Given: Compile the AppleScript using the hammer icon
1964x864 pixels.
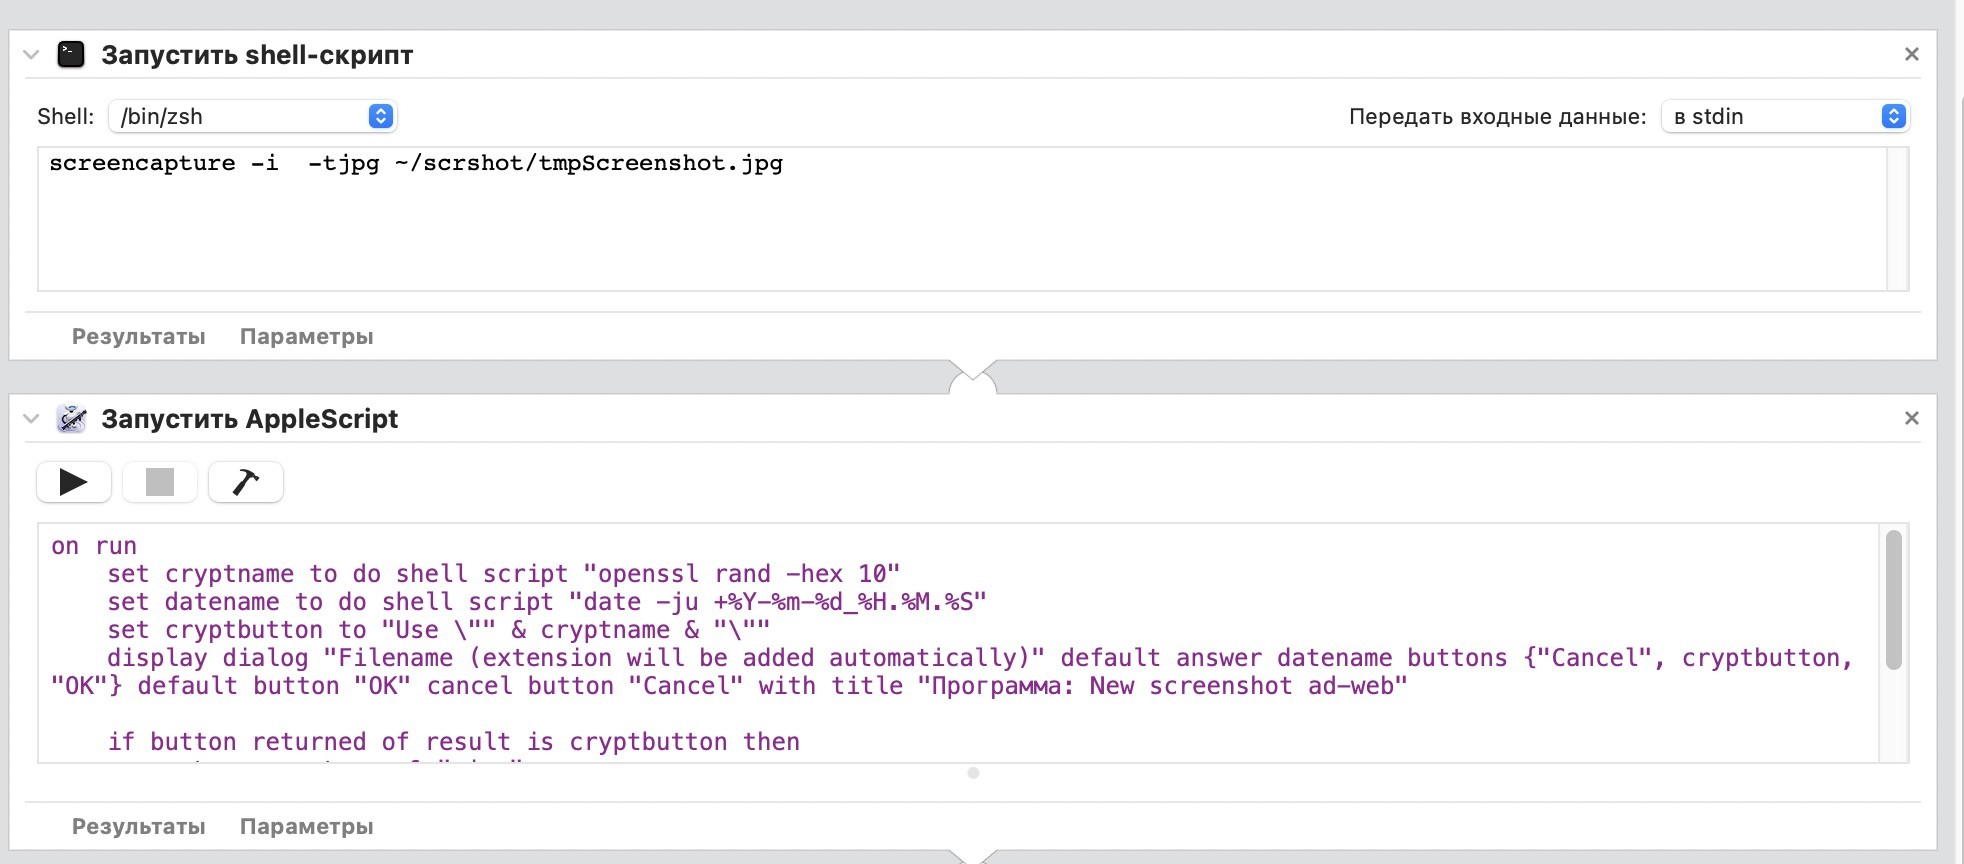Looking at the screenshot, I should click(x=245, y=482).
